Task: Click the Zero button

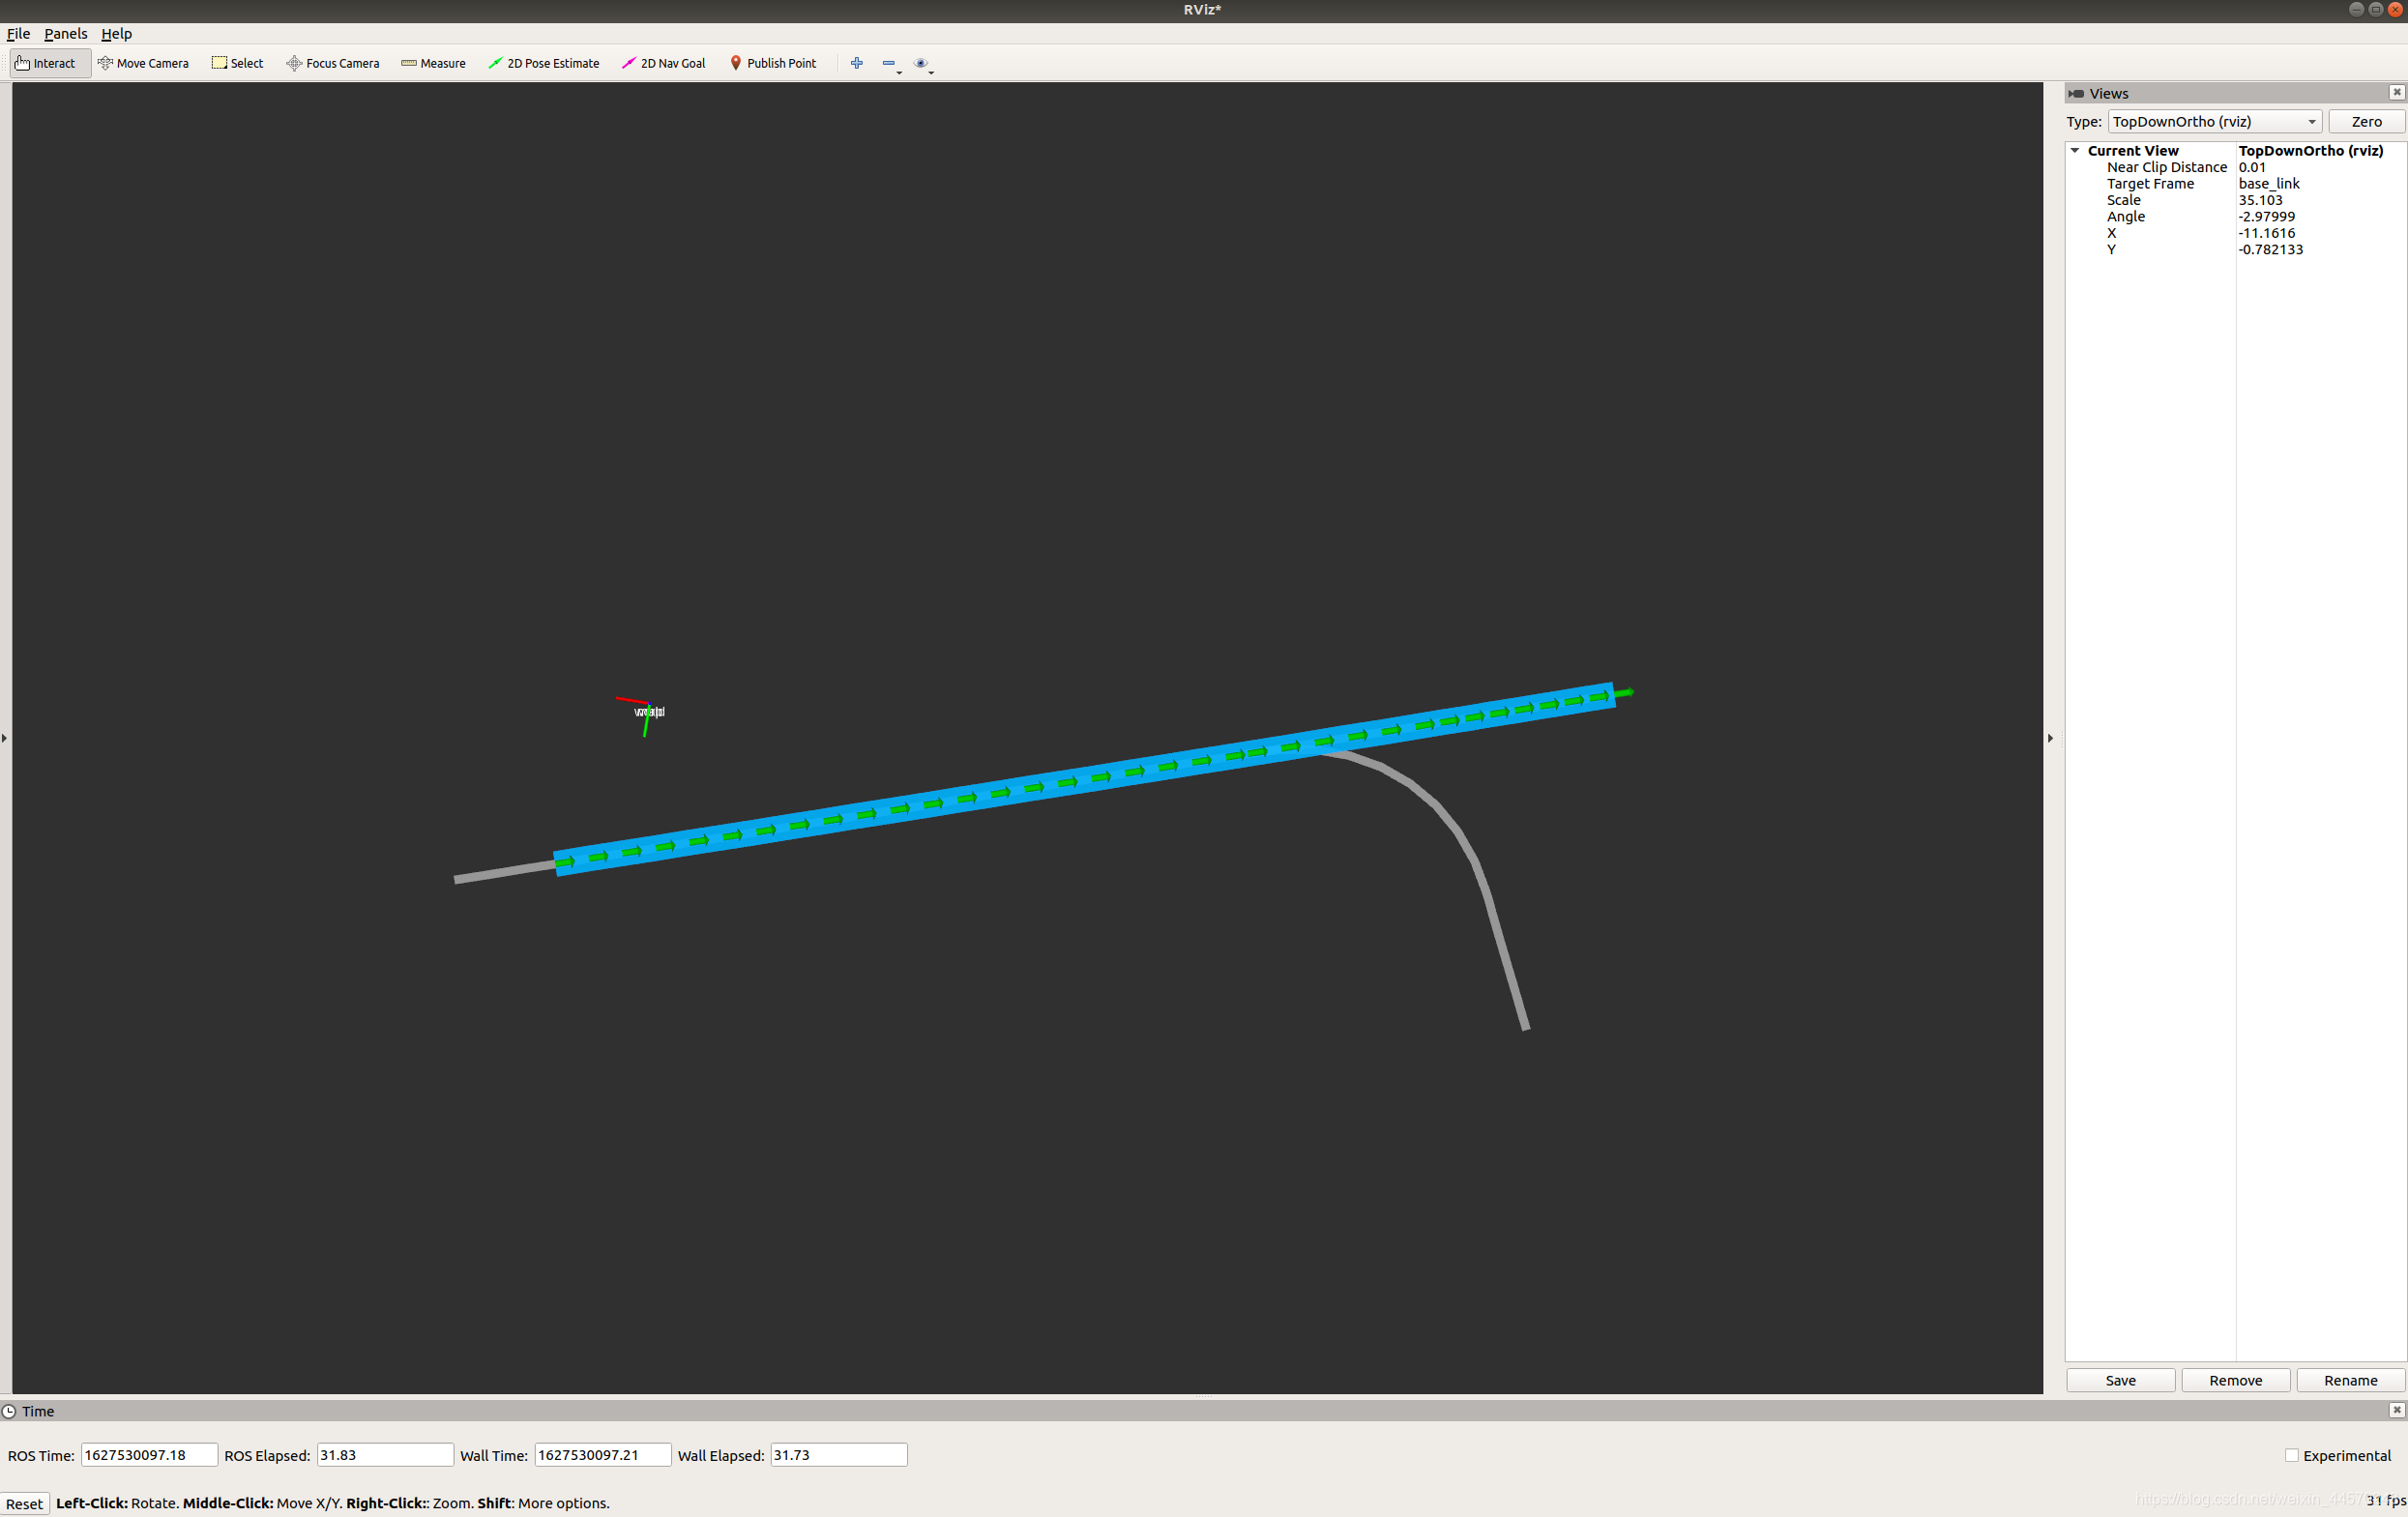Action: pyautogui.click(x=2365, y=122)
